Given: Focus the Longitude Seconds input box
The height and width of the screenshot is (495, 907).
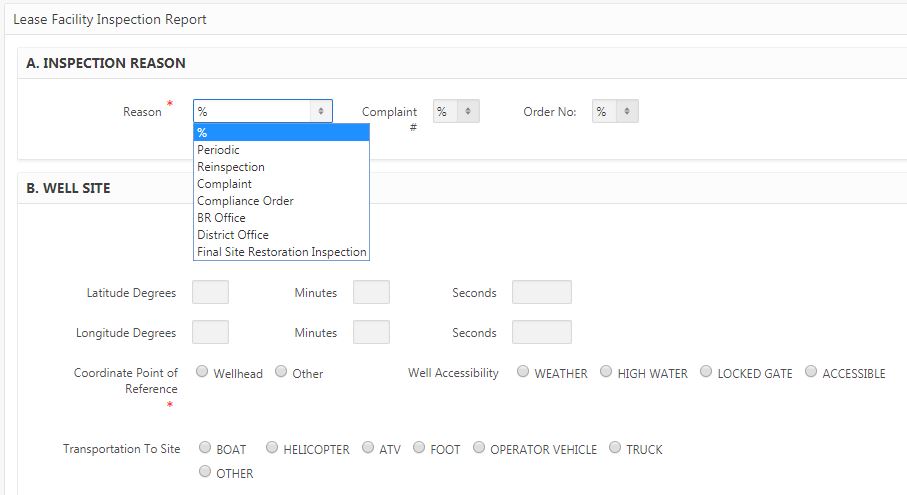Looking at the screenshot, I should (541, 332).
